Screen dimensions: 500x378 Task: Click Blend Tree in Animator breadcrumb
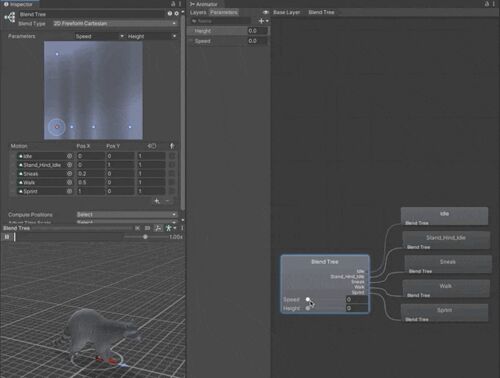click(x=321, y=12)
